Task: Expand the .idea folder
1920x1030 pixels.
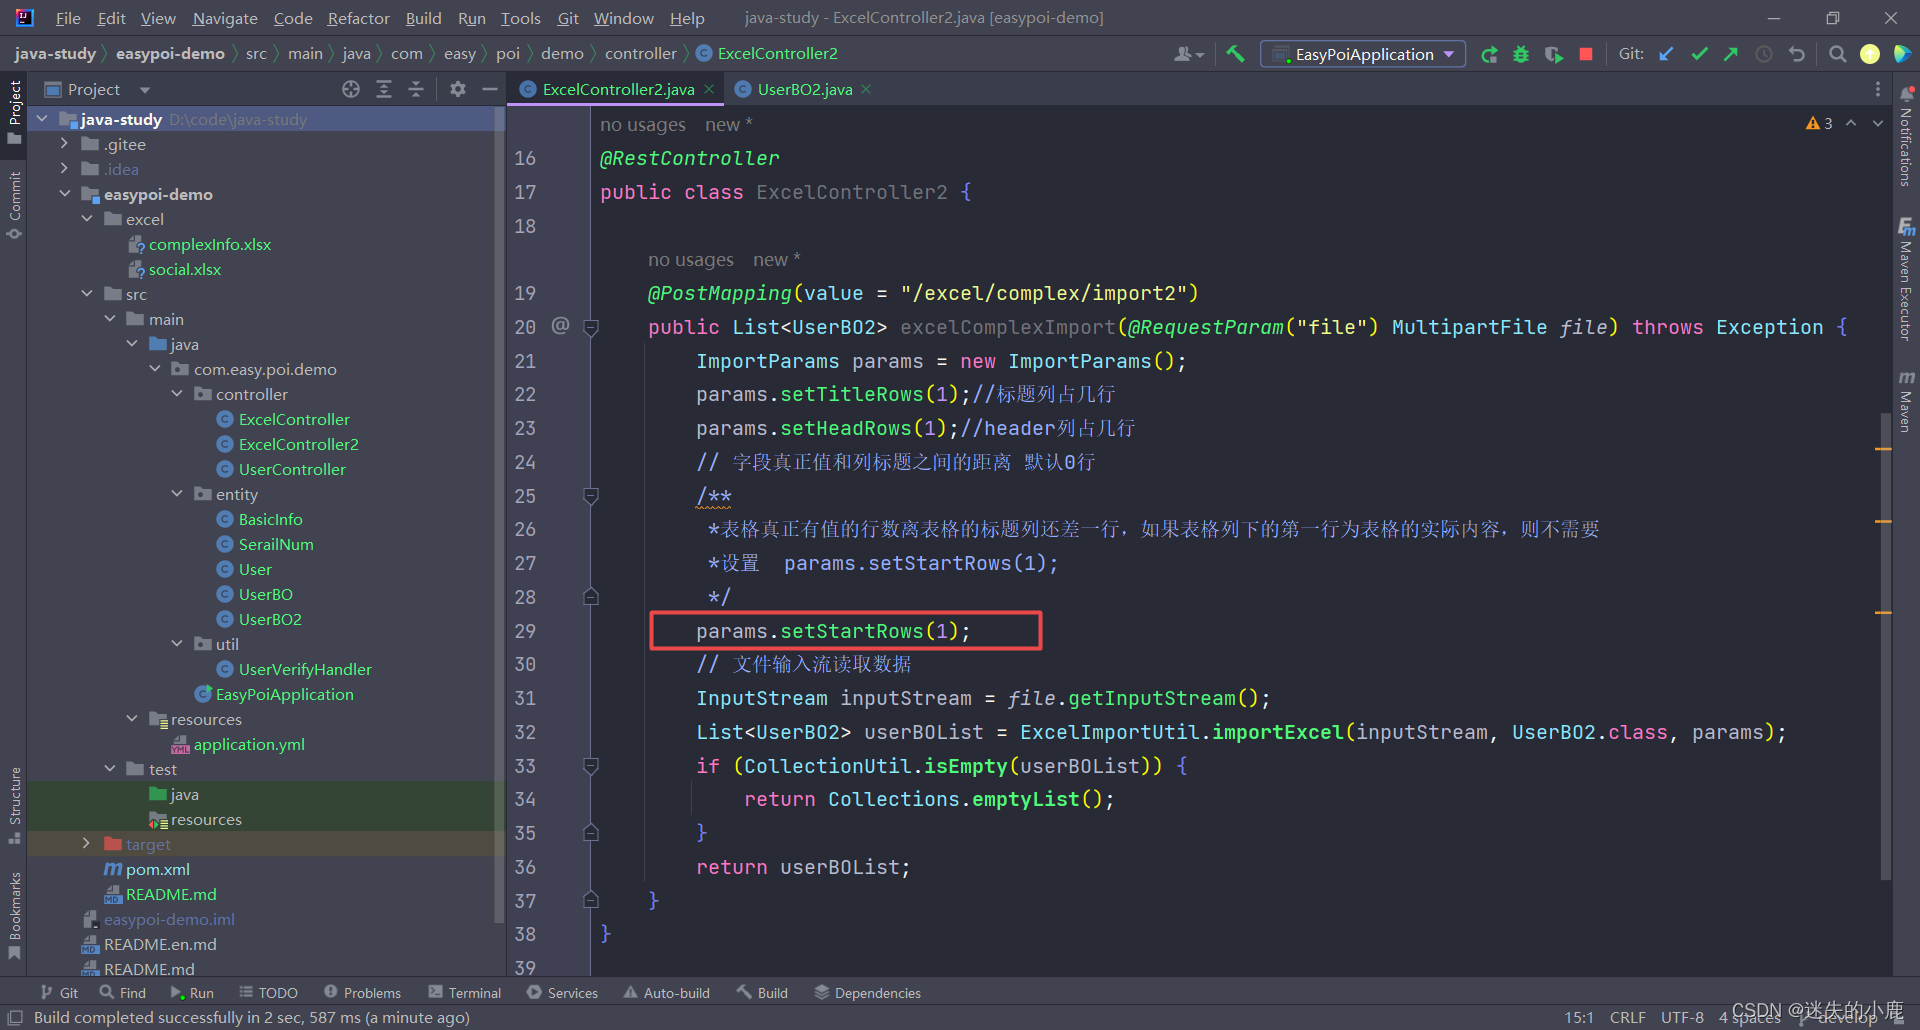Action: tap(64, 169)
